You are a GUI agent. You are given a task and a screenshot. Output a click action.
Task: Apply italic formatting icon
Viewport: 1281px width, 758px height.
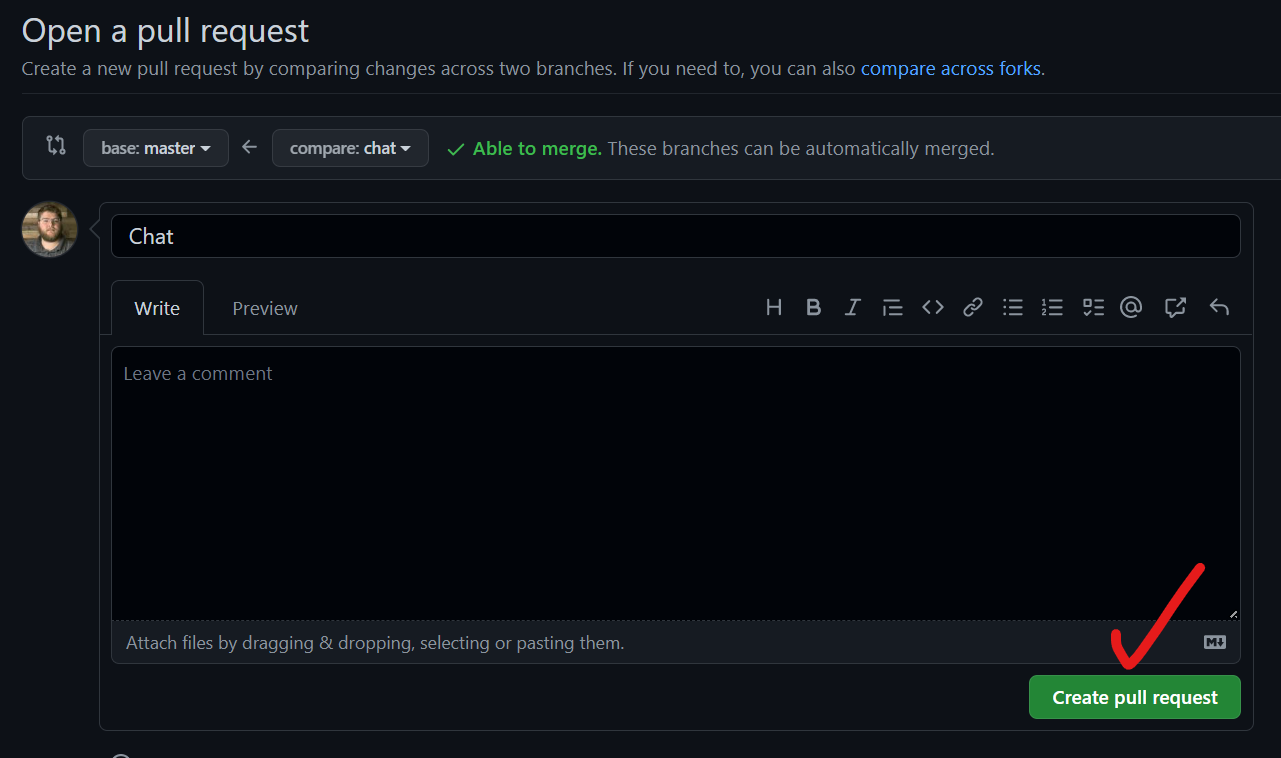[x=852, y=308]
